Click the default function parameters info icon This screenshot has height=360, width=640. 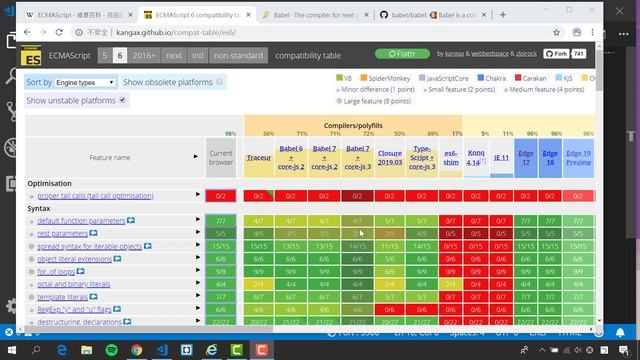pyautogui.click(x=131, y=220)
